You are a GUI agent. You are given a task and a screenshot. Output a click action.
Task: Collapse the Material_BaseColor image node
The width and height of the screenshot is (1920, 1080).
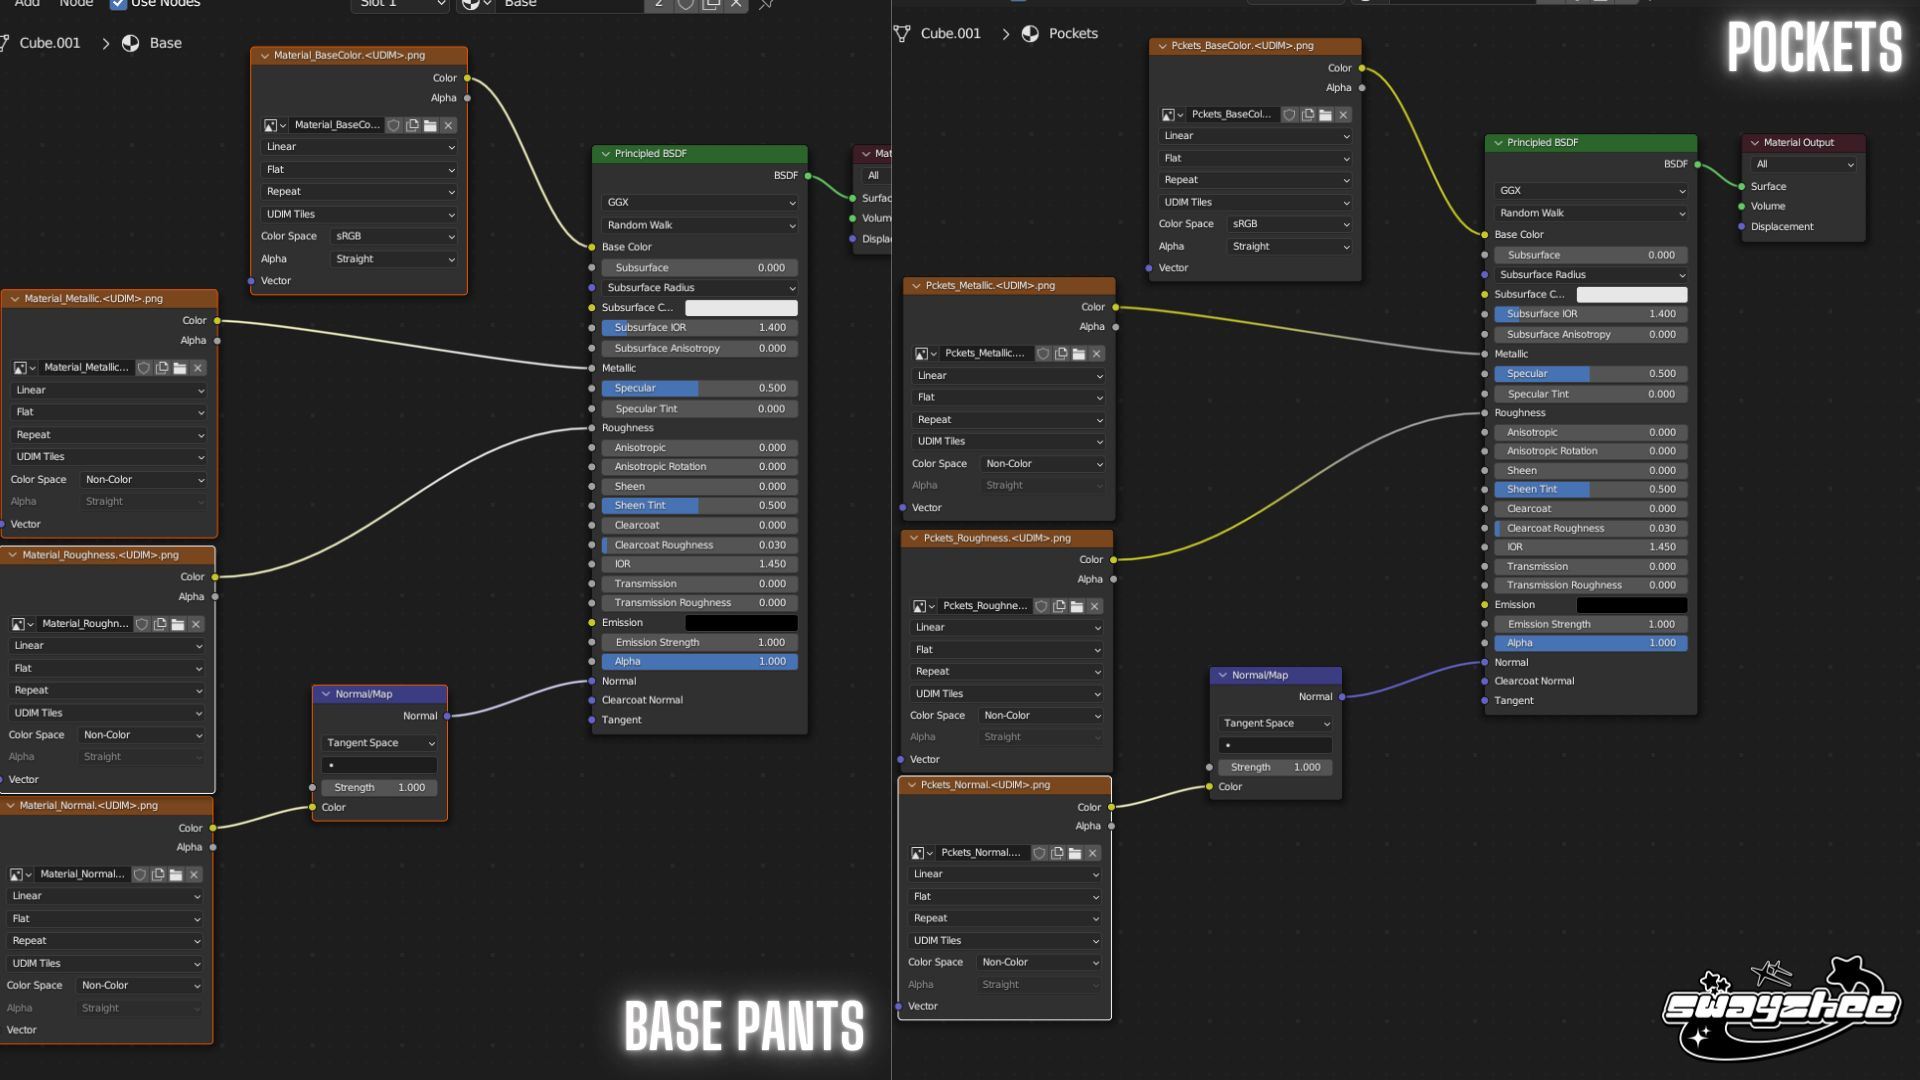264,56
